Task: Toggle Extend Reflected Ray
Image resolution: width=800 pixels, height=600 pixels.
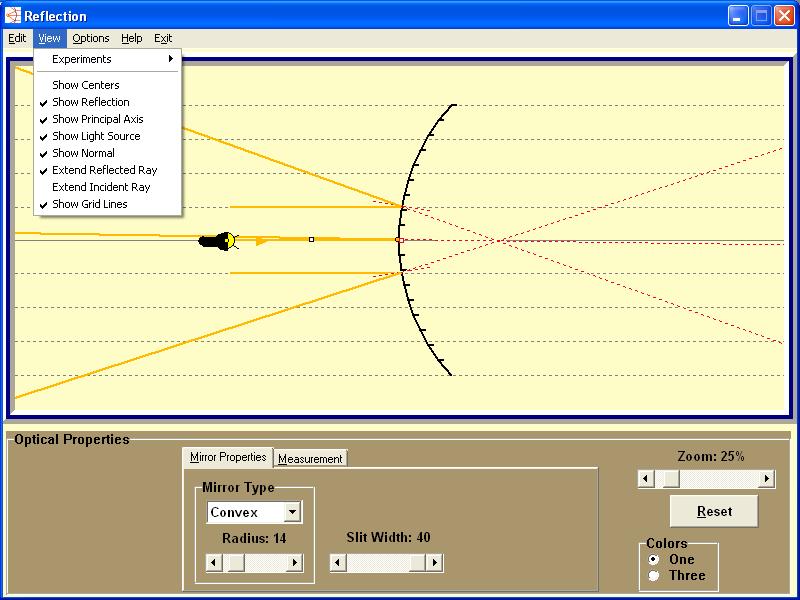Action: pyautogui.click(x=108, y=170)
